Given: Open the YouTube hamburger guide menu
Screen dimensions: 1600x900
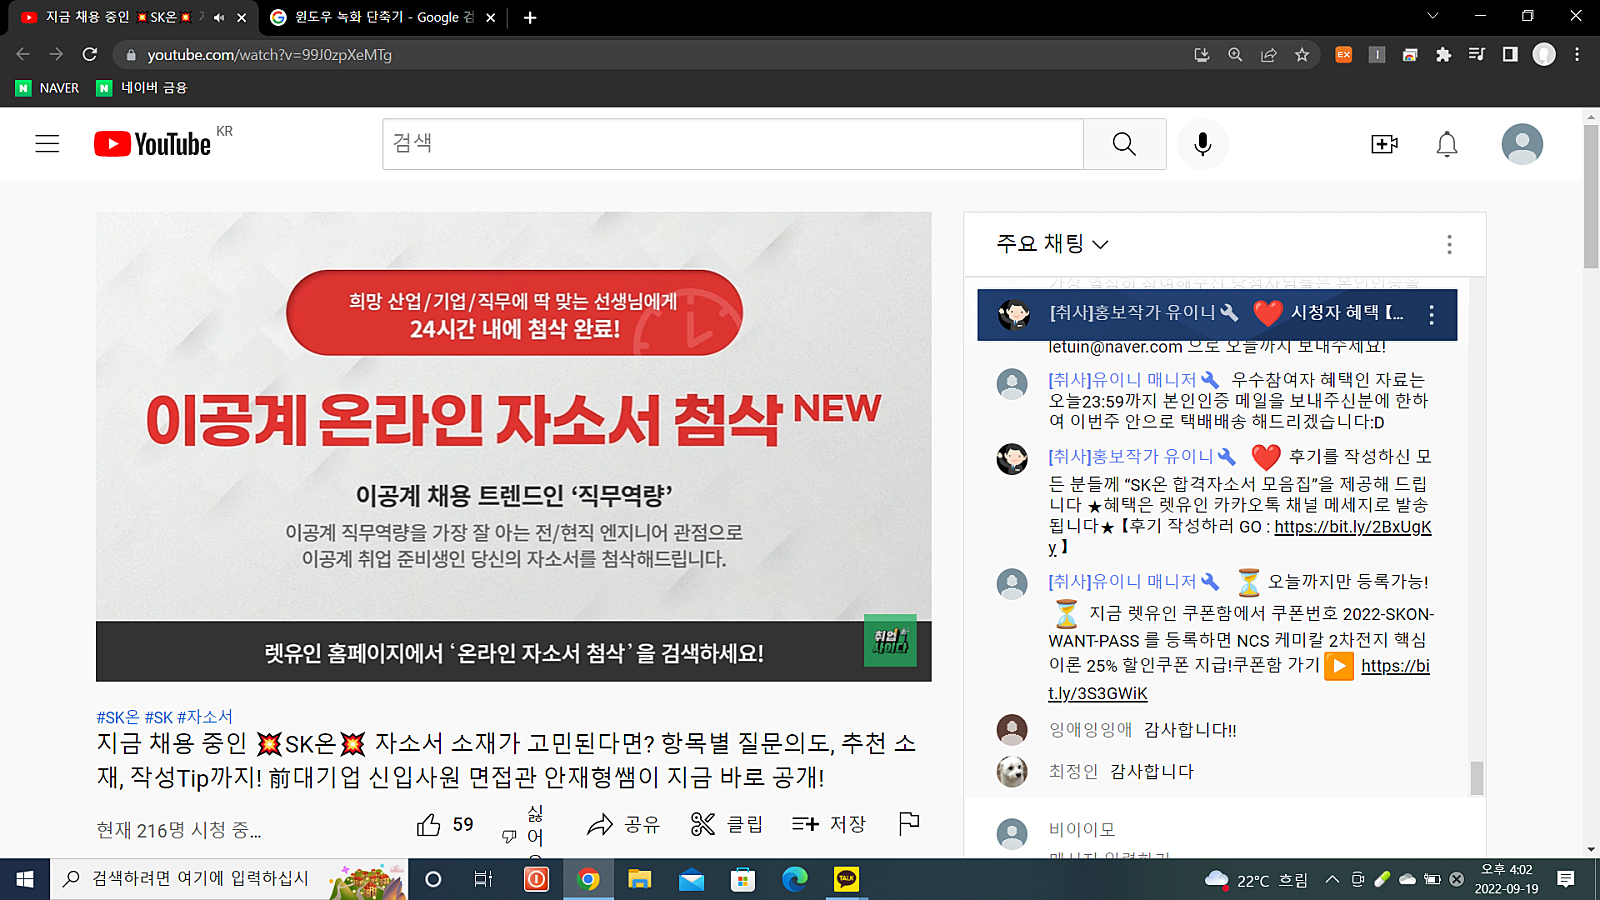Looking at the screenshot, I should click(x=47, y=144).
